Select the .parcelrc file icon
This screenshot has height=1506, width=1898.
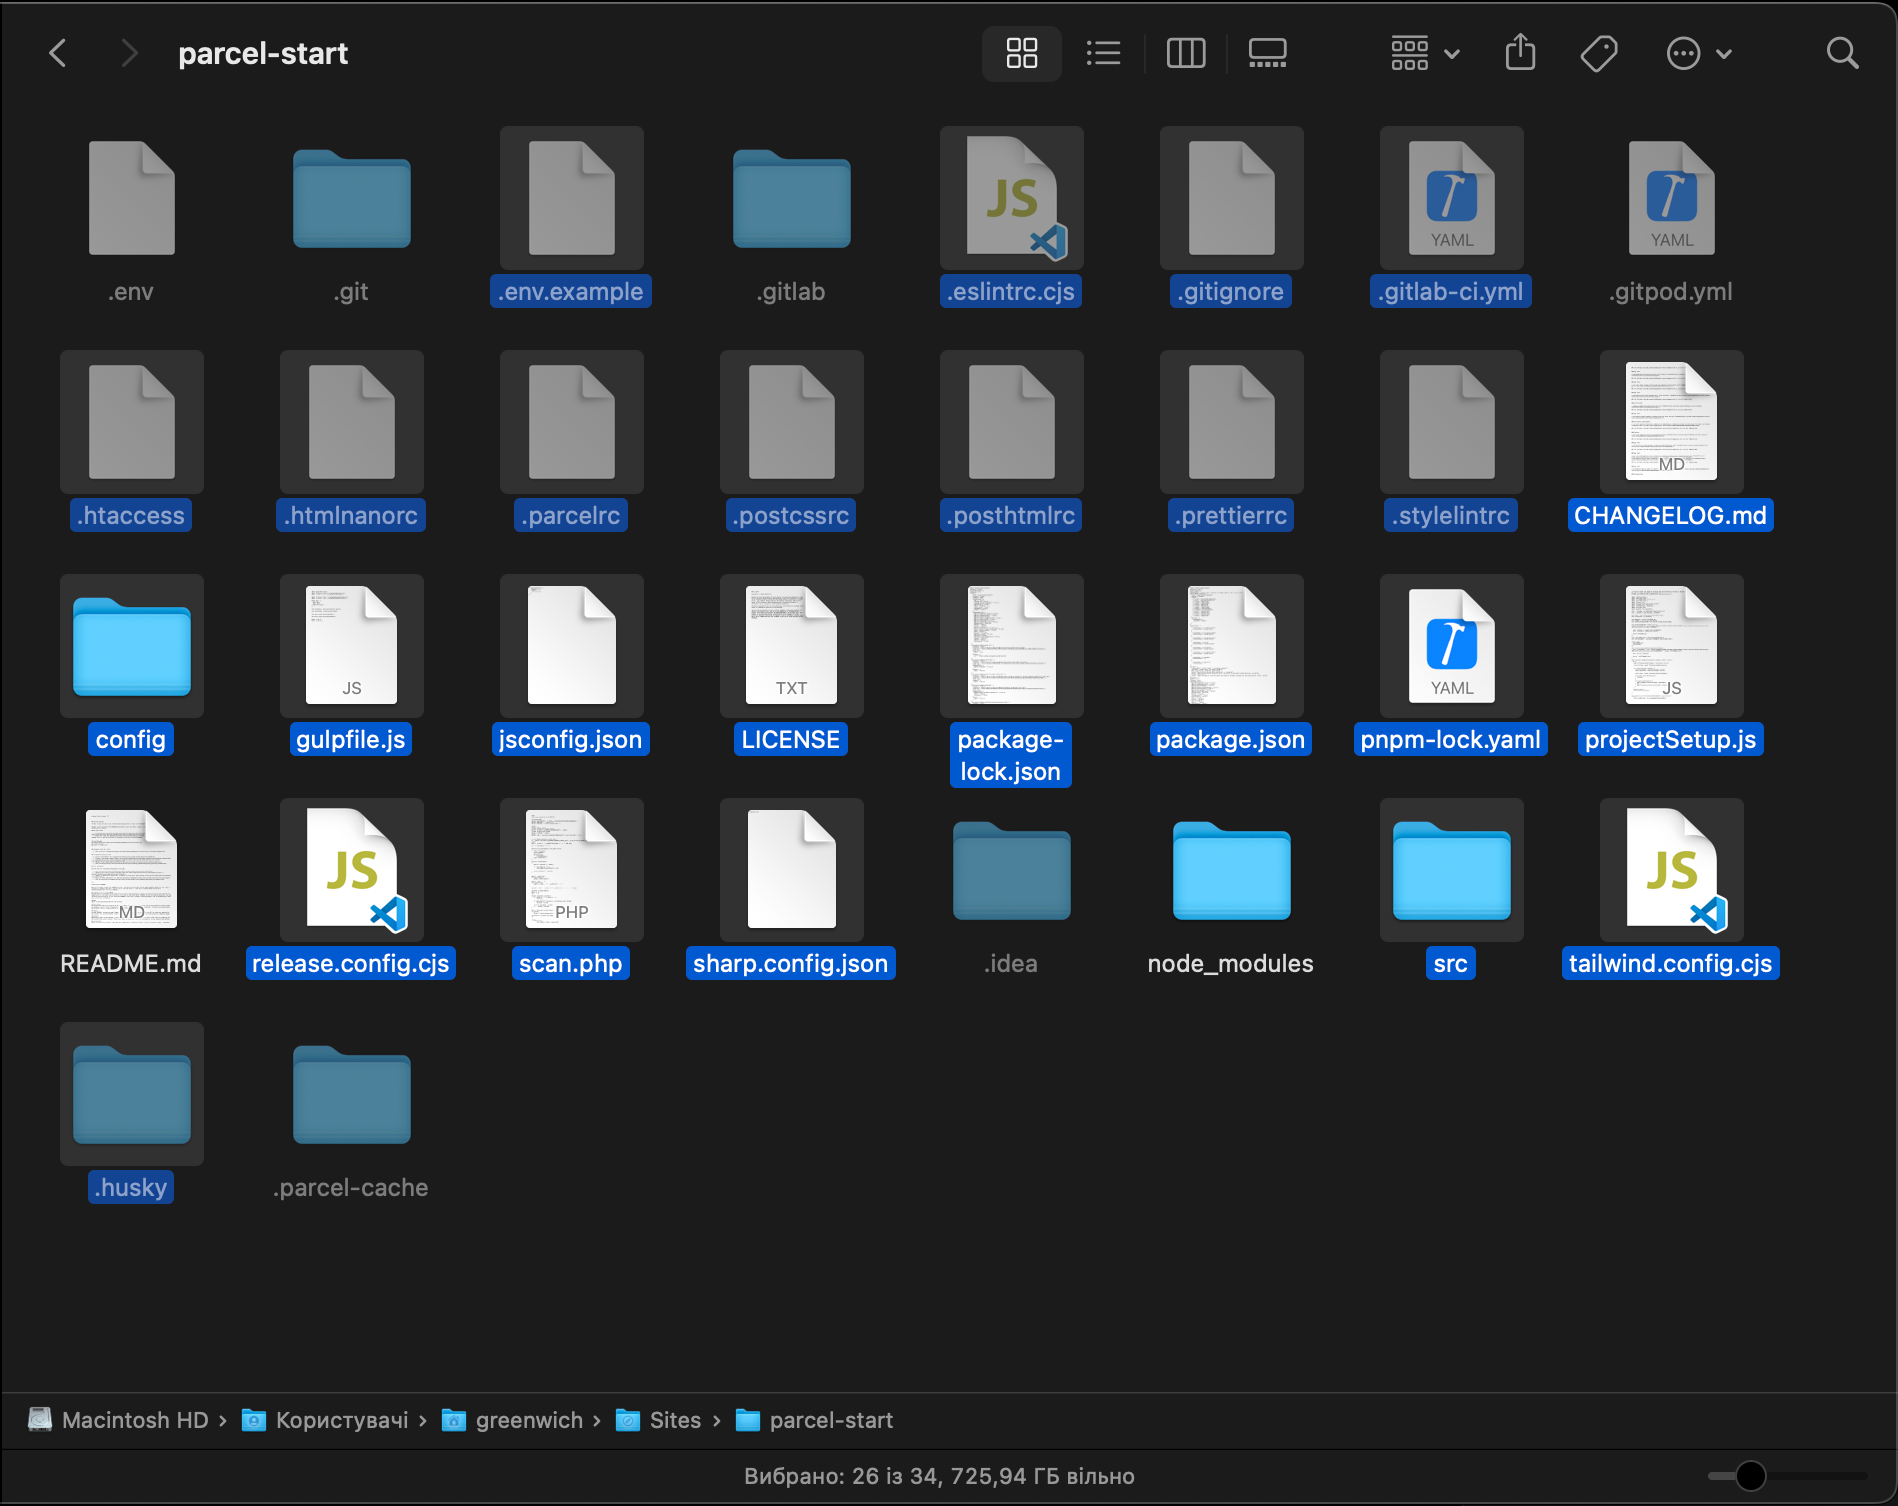(572, 422)
